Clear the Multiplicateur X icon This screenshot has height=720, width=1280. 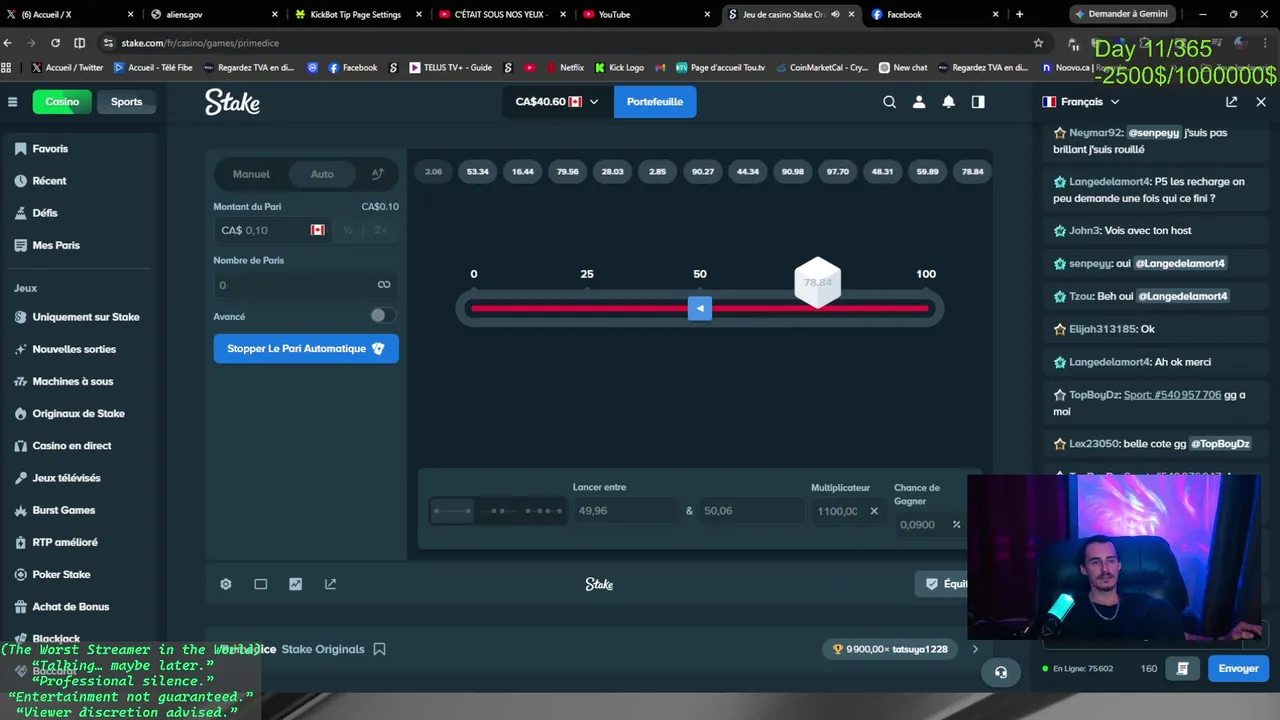pyautogui.click(x=874, y=511)
